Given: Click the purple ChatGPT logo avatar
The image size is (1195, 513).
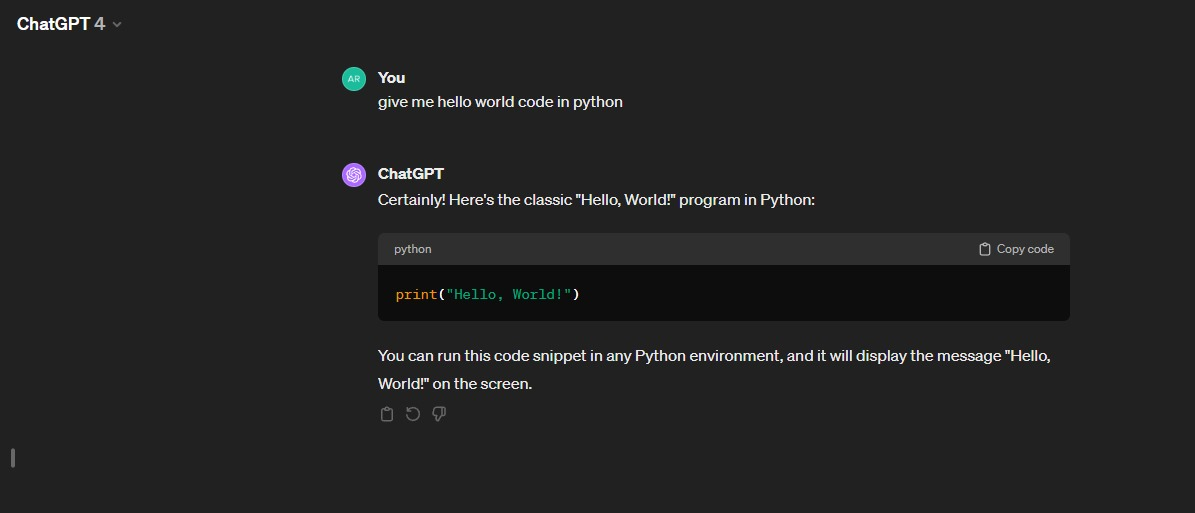Looking at the screenshot, I should (x=354, y=175).
